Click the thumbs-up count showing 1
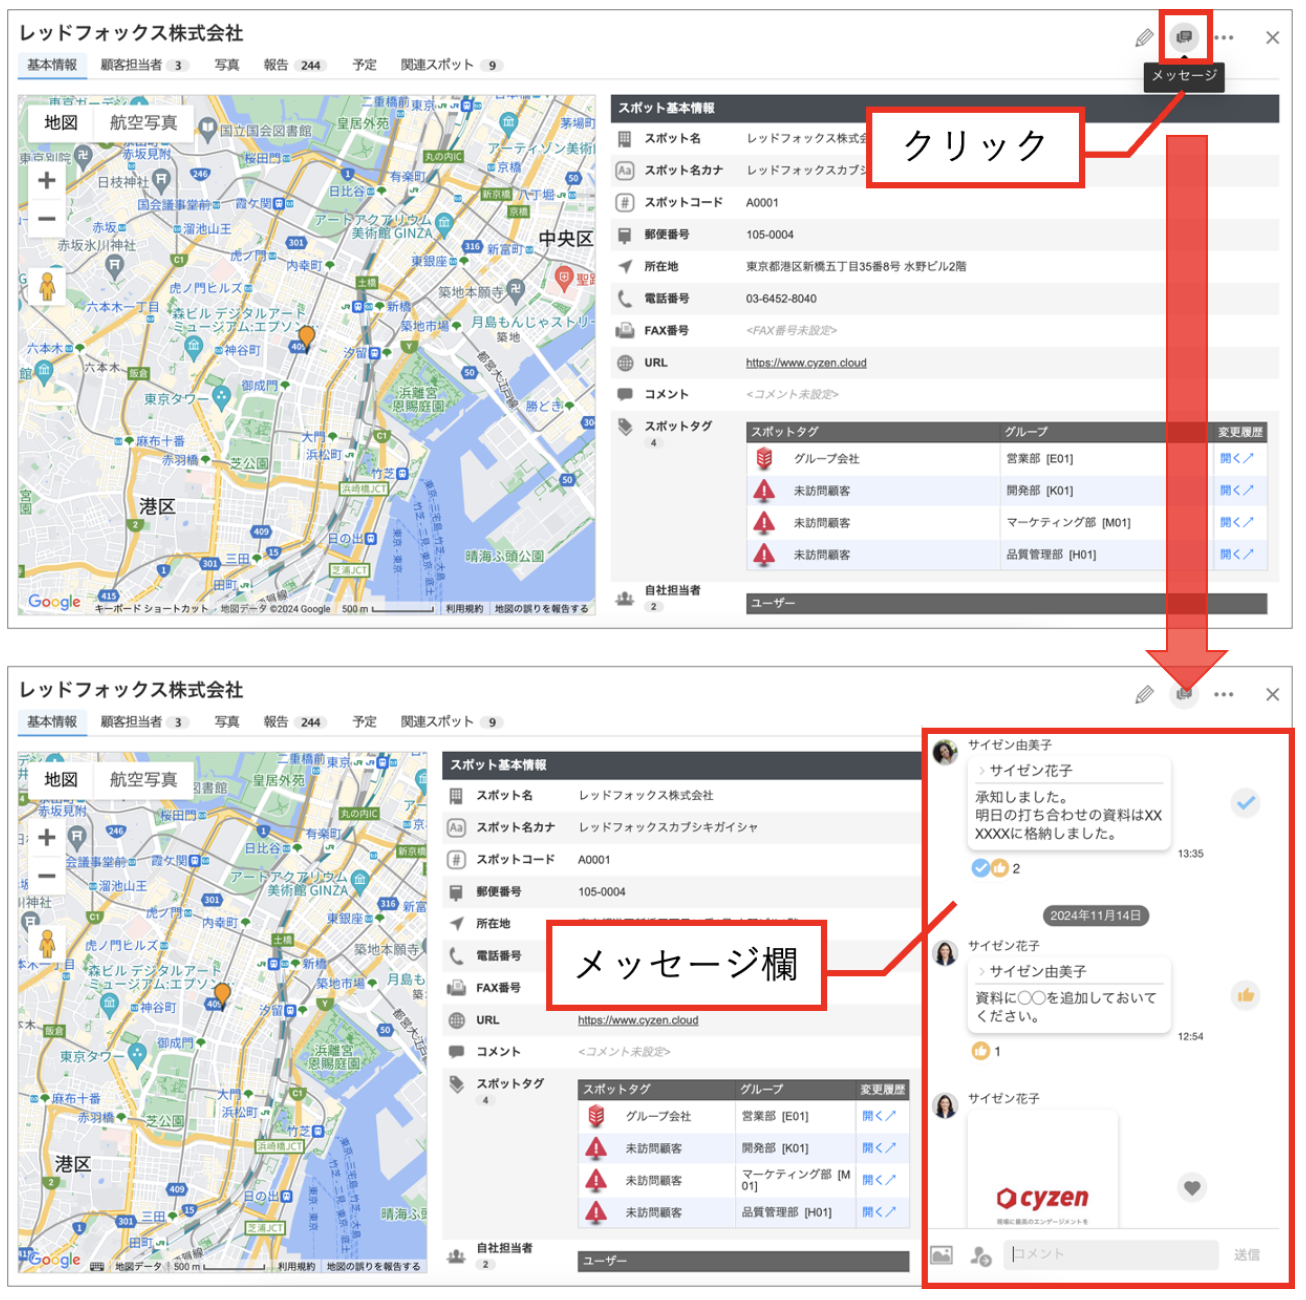1306x1300 pixels. pyautogui.click(x=986, y=1051)
